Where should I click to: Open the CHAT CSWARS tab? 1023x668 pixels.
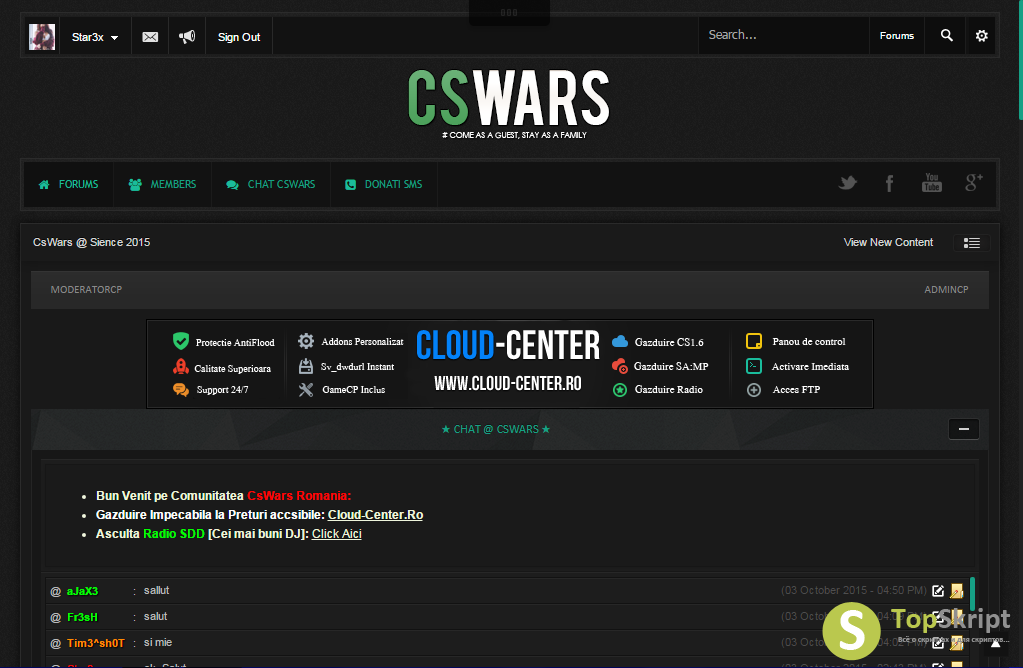pos(271,185)
